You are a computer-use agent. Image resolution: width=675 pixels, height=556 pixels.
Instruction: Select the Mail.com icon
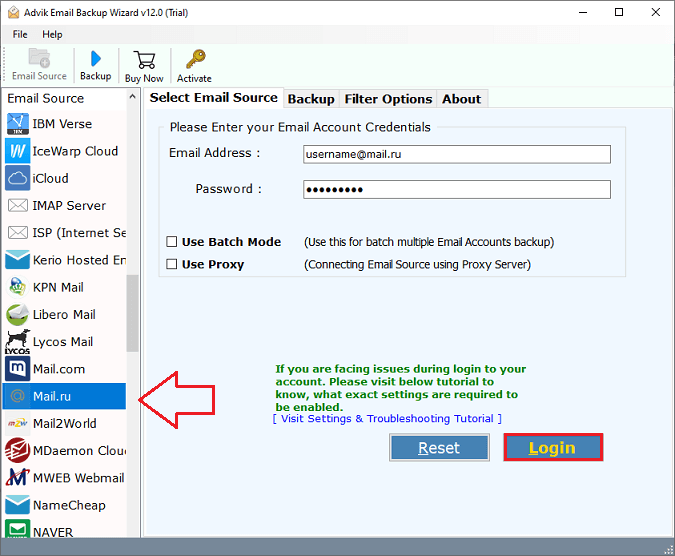(x=18, y=369)
